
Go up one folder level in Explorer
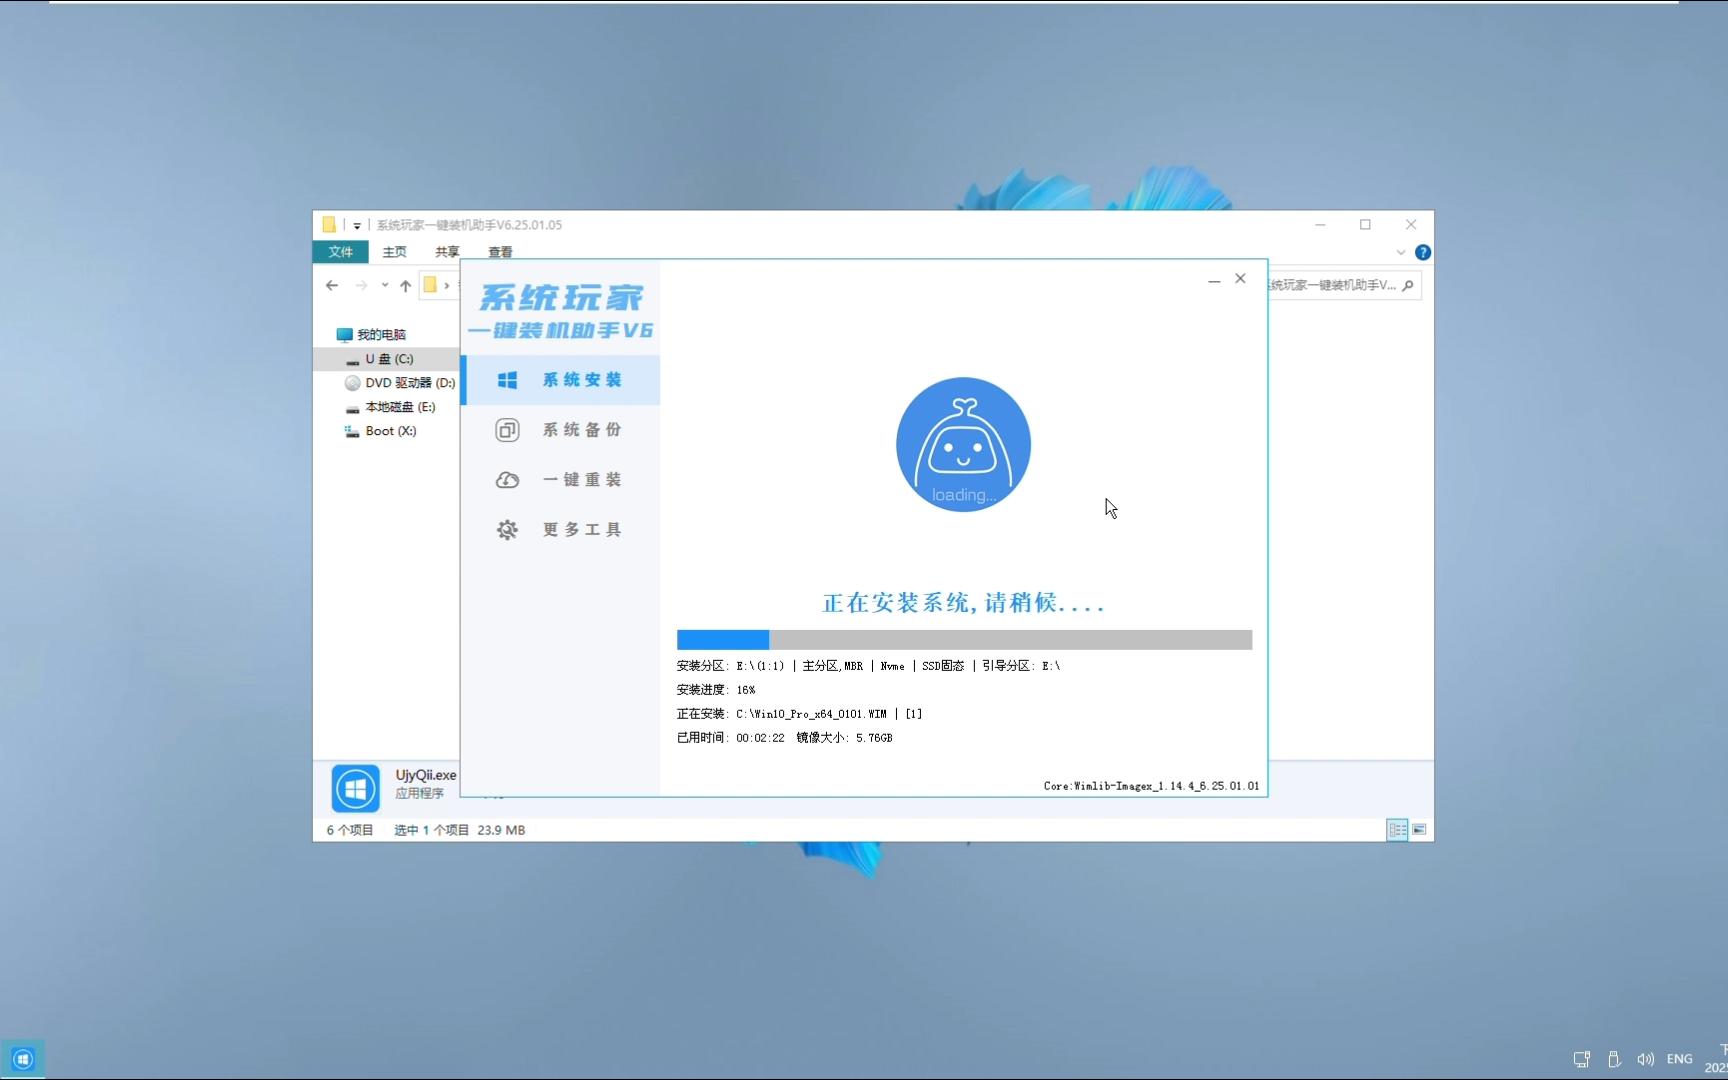click(405, 286)
